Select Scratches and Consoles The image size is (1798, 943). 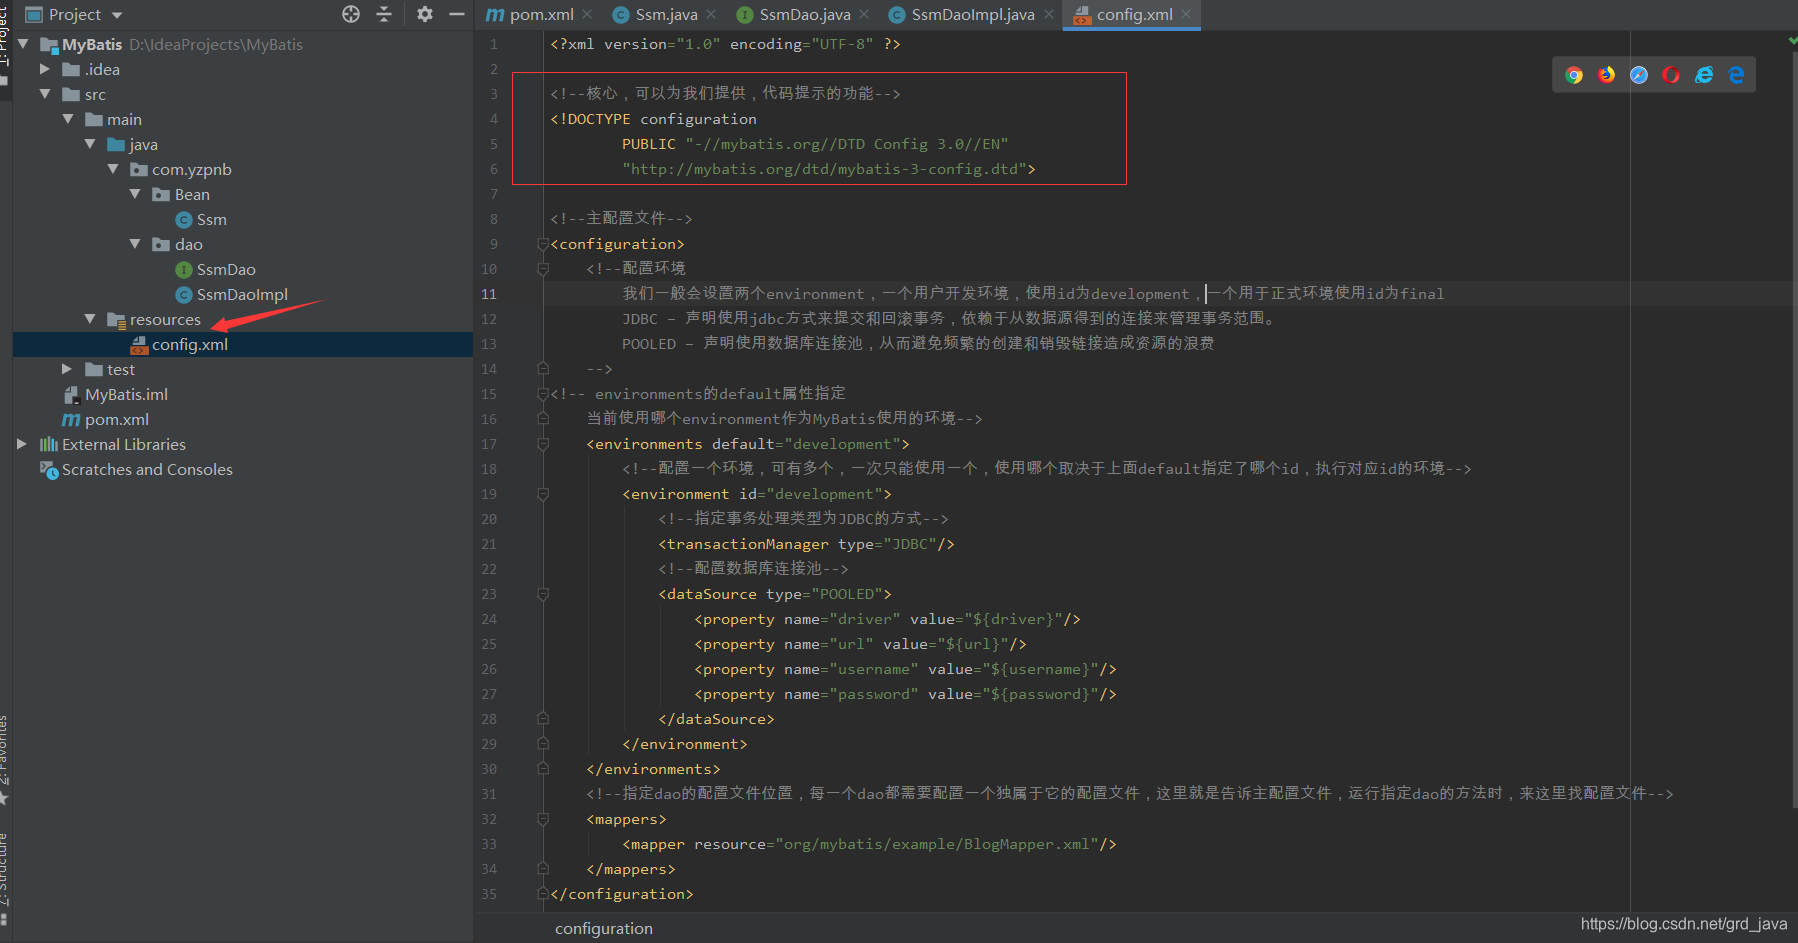(147, 469)
